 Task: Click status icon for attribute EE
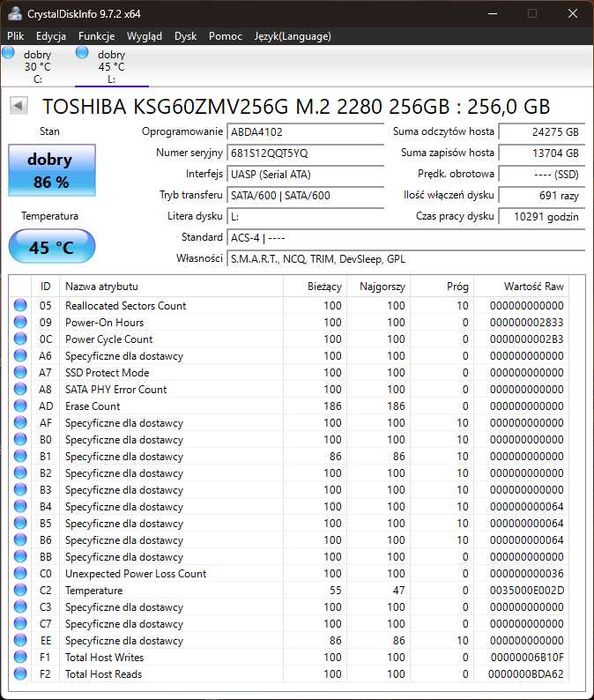click(20, 640)
